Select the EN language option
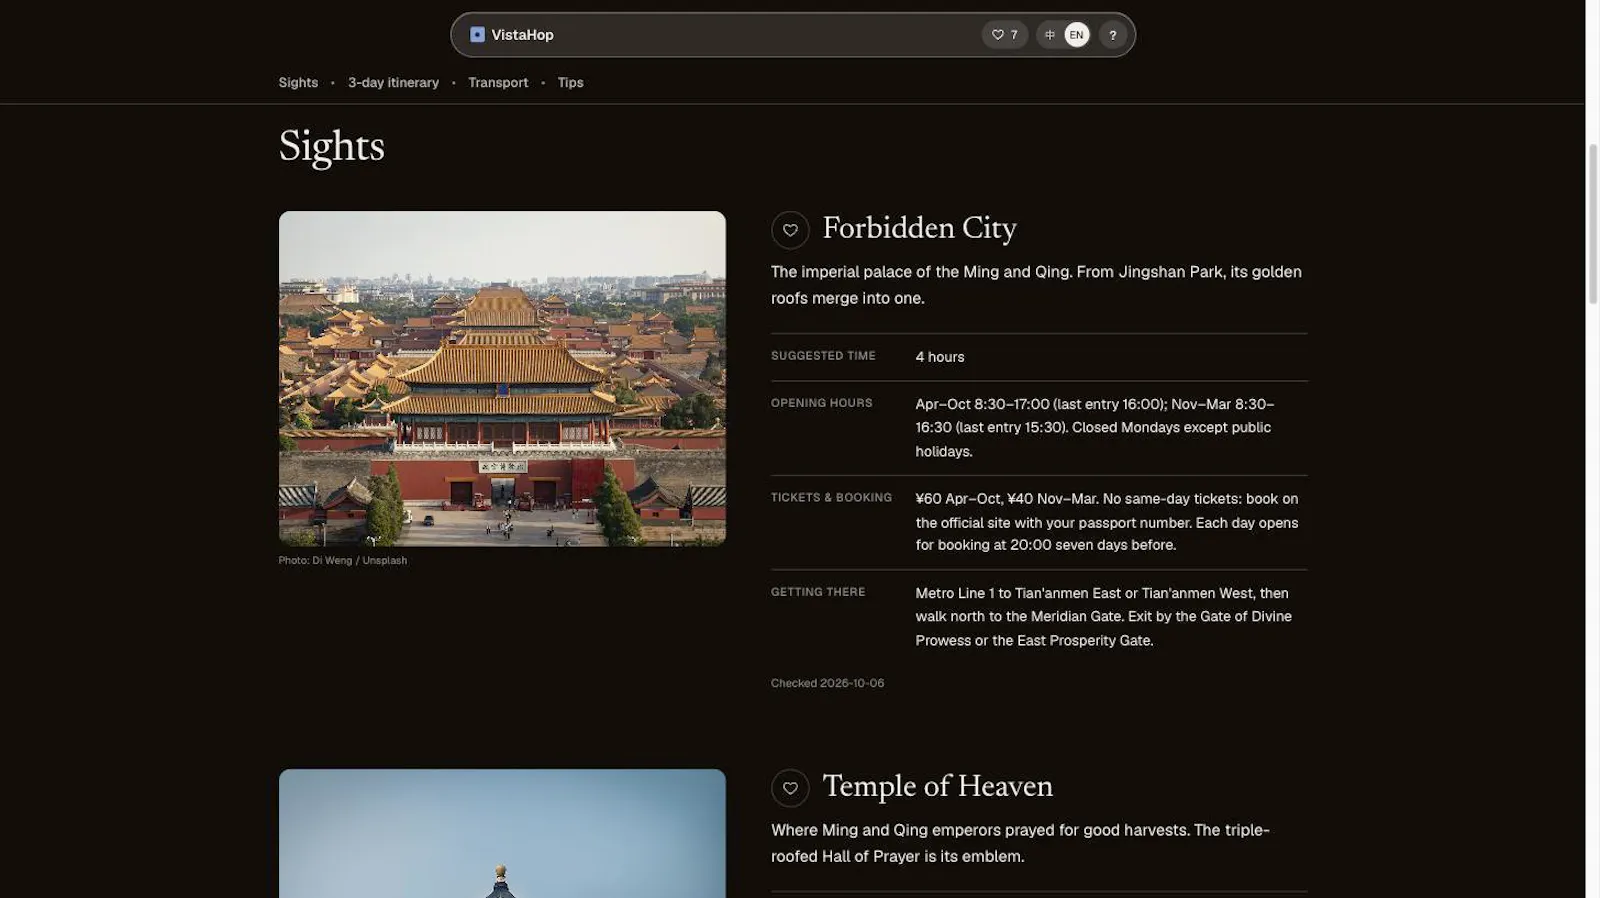The height and width of the screenshot is (898, 1600). pyautogui.click(x=1076, y=35)
